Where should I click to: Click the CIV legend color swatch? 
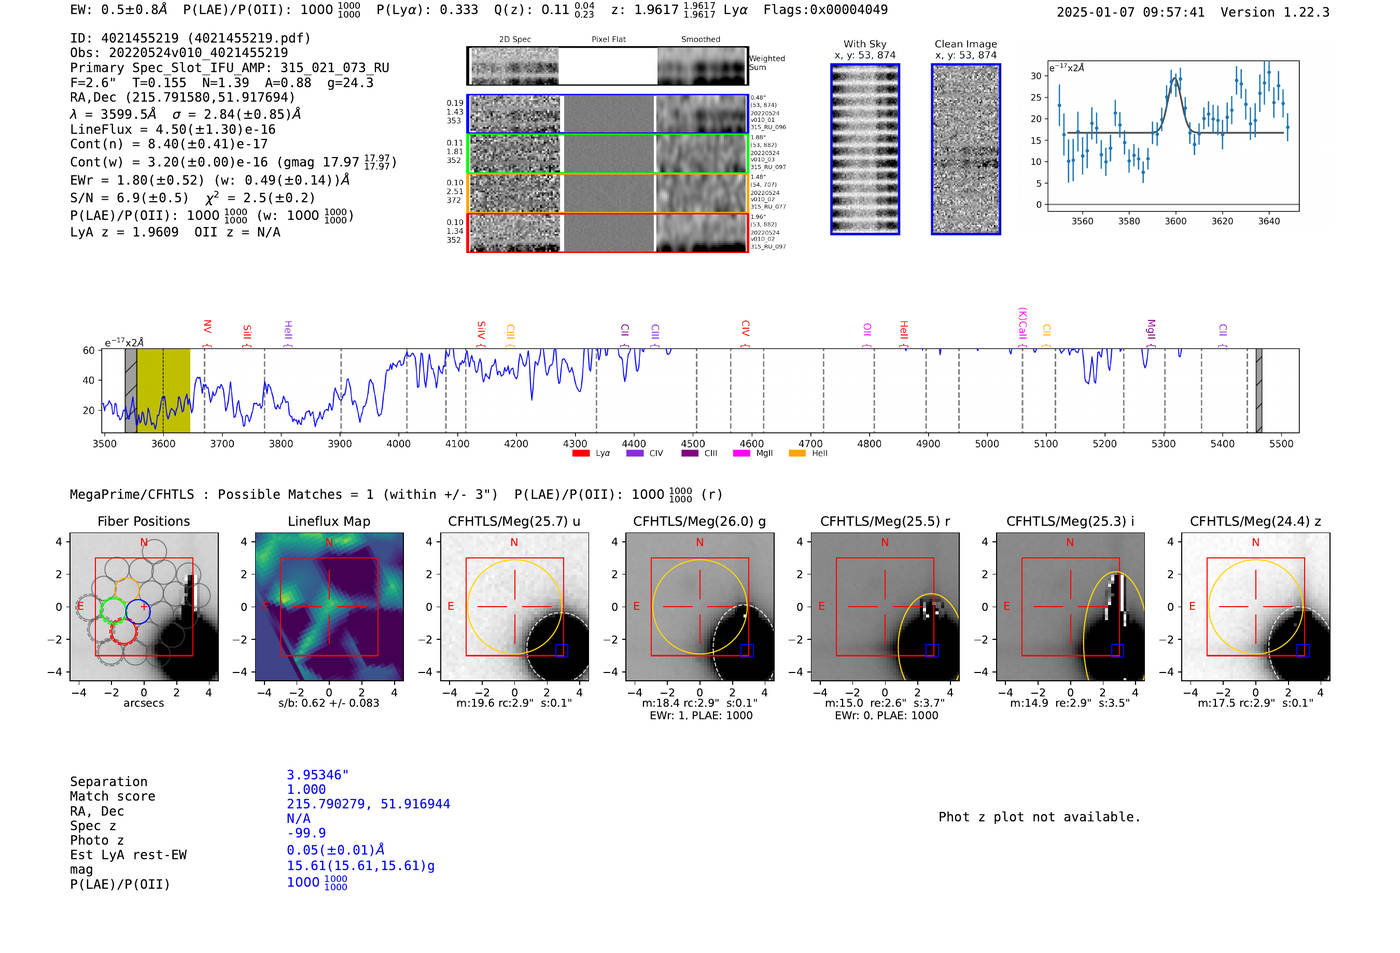point(634,454)
